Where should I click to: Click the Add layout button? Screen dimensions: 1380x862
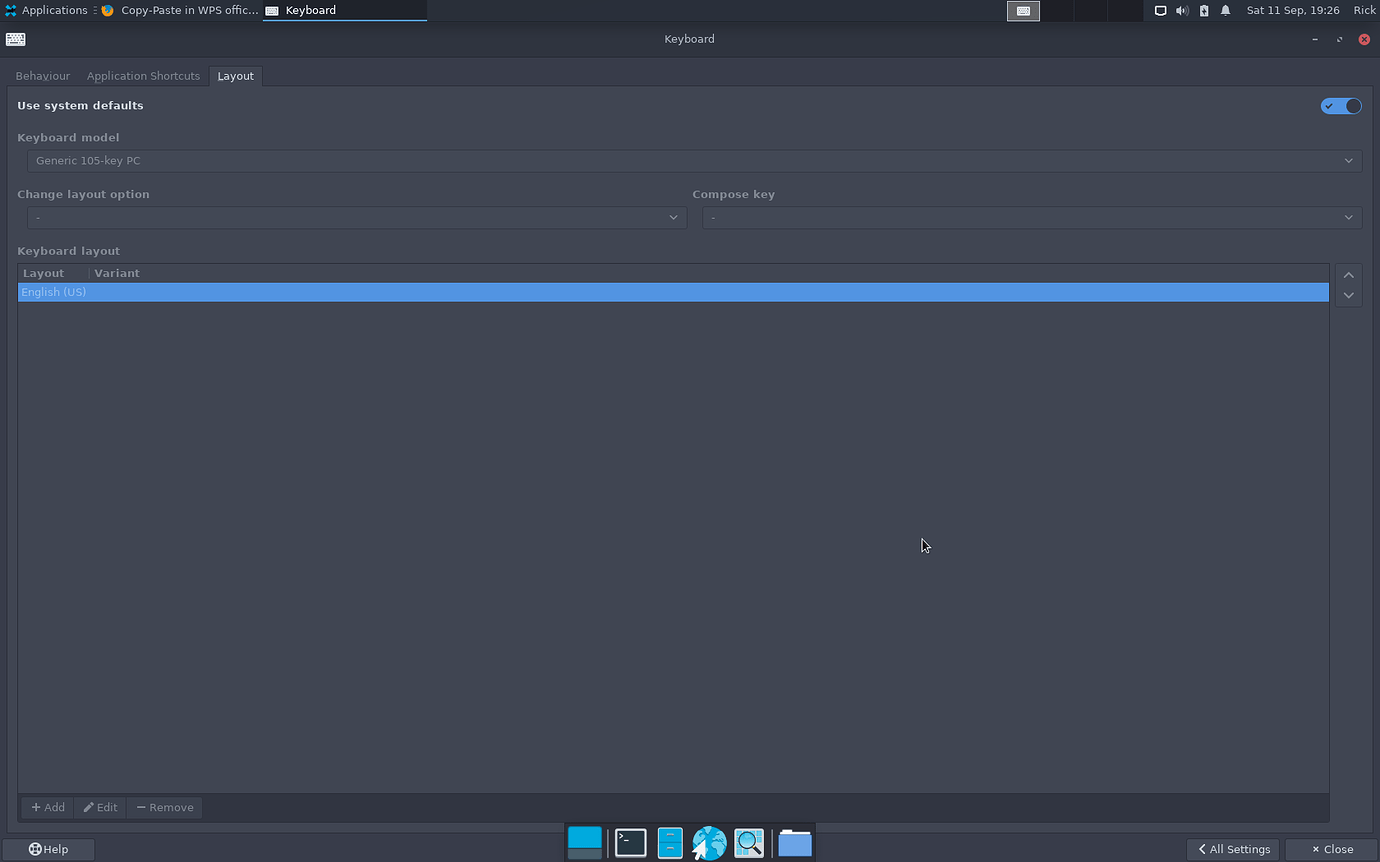[48, 807]
